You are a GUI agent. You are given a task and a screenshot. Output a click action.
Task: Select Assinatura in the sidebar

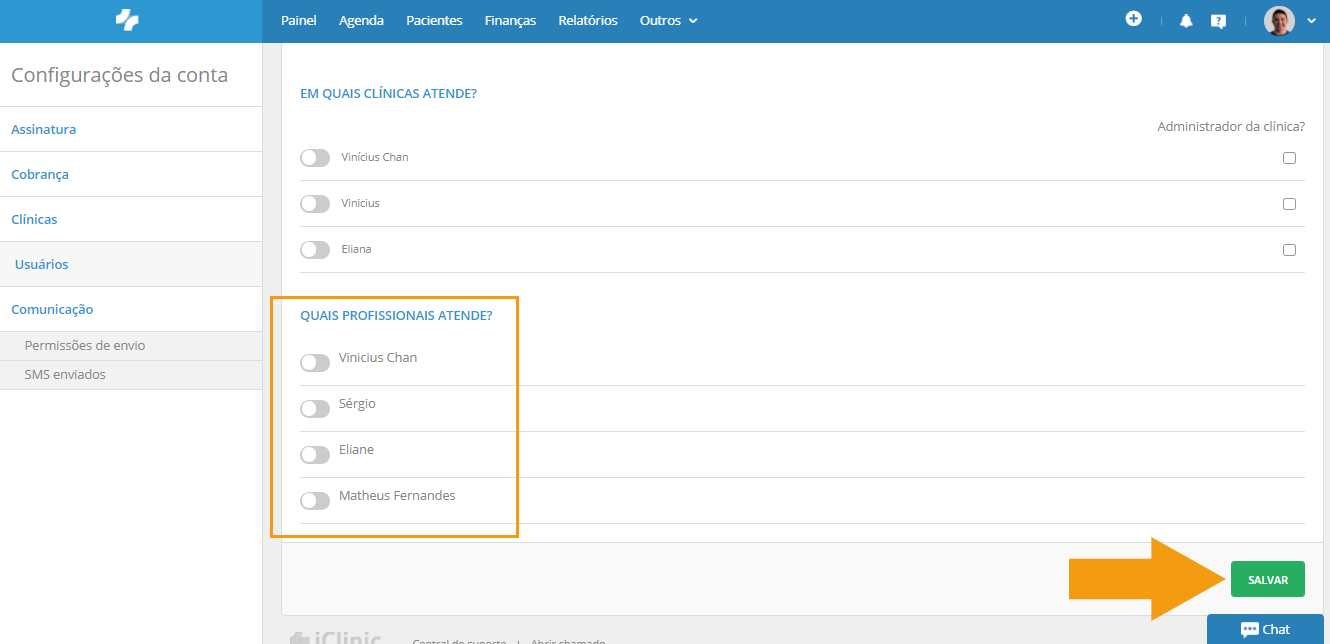pos(131,129)
